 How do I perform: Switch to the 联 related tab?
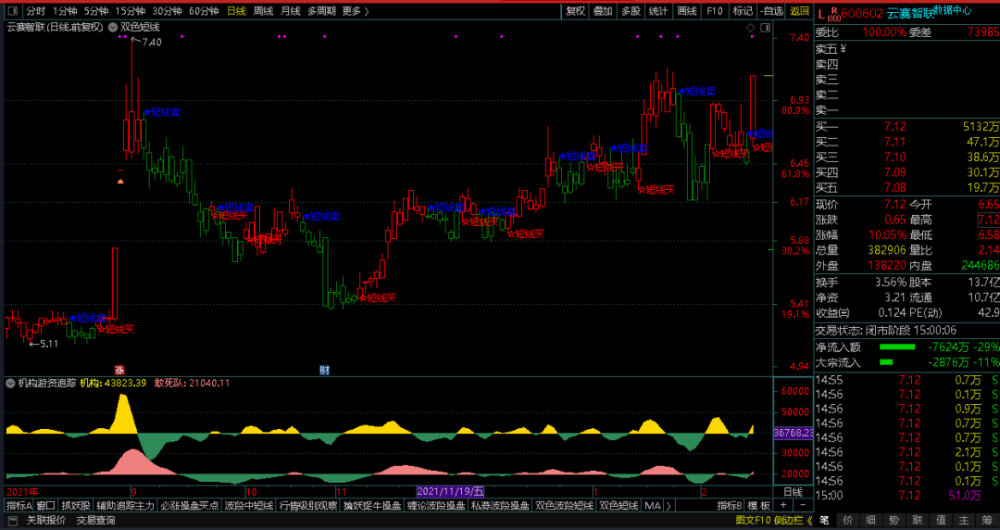click(919, 521)
